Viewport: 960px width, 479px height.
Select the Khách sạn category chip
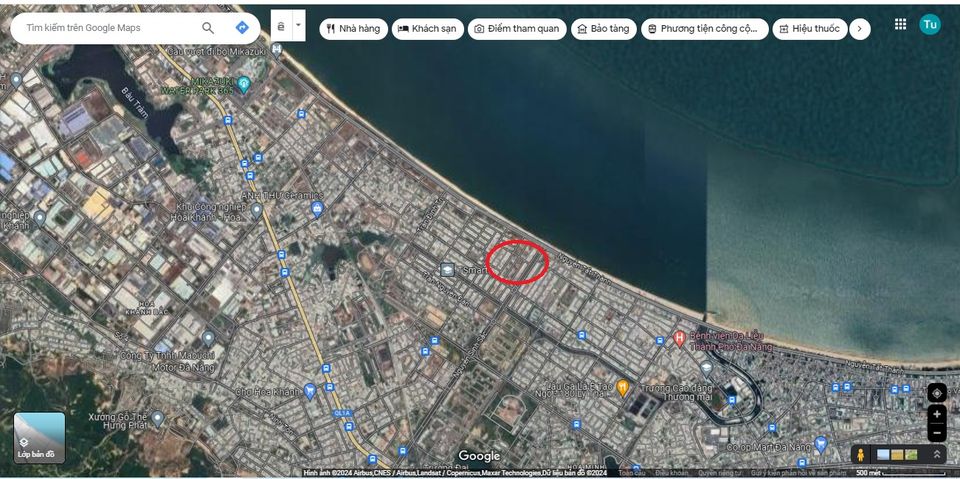pyautogui.click(x=427, y=29)
